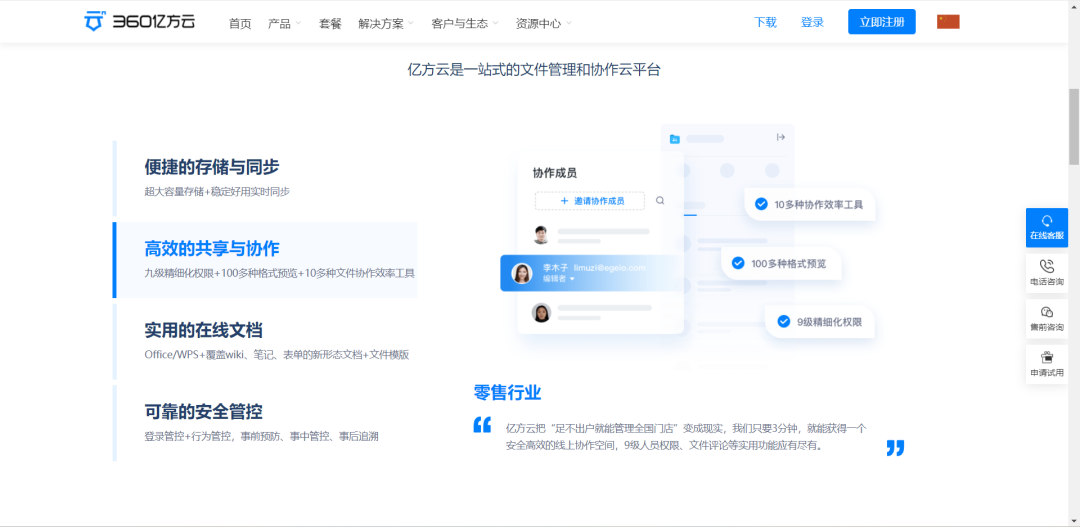Screen dimensions: 1080x527
Task: Click the 下载 link
Action: click(x=765, y=22)
